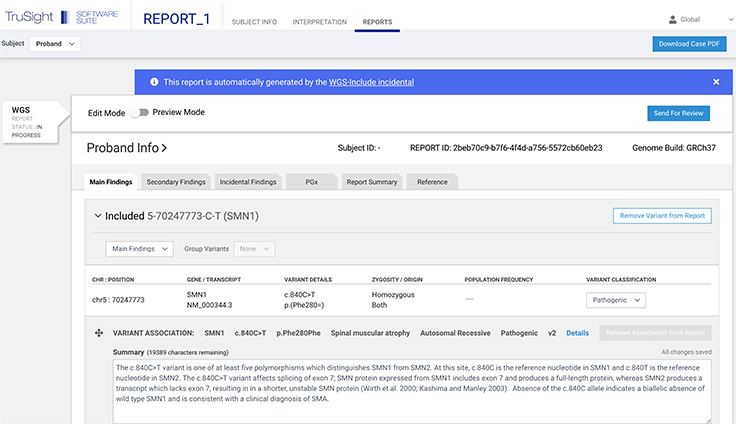This screenshot has height=424, width=736.
Task: Switch to the Secondary Findings tab
Action: [176, 182]
